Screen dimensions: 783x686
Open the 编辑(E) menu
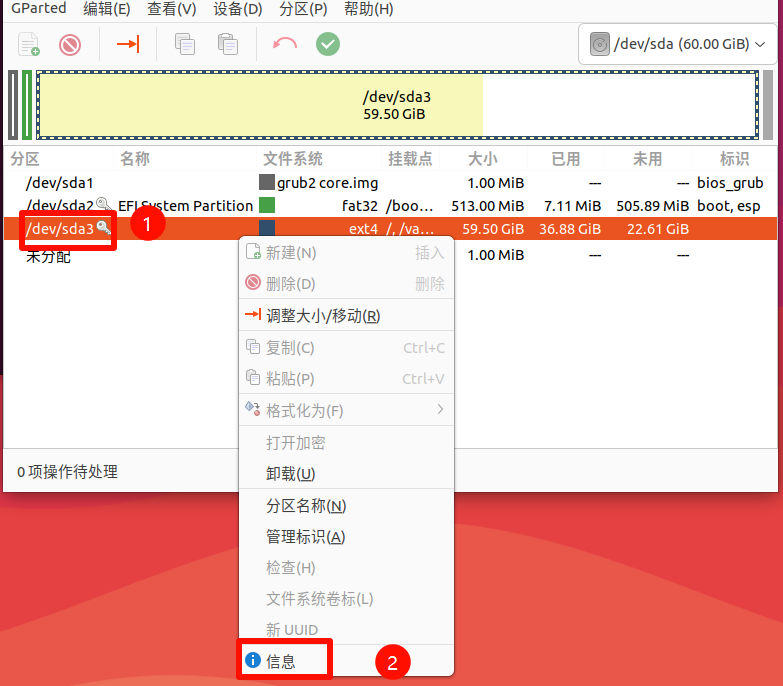107,8
